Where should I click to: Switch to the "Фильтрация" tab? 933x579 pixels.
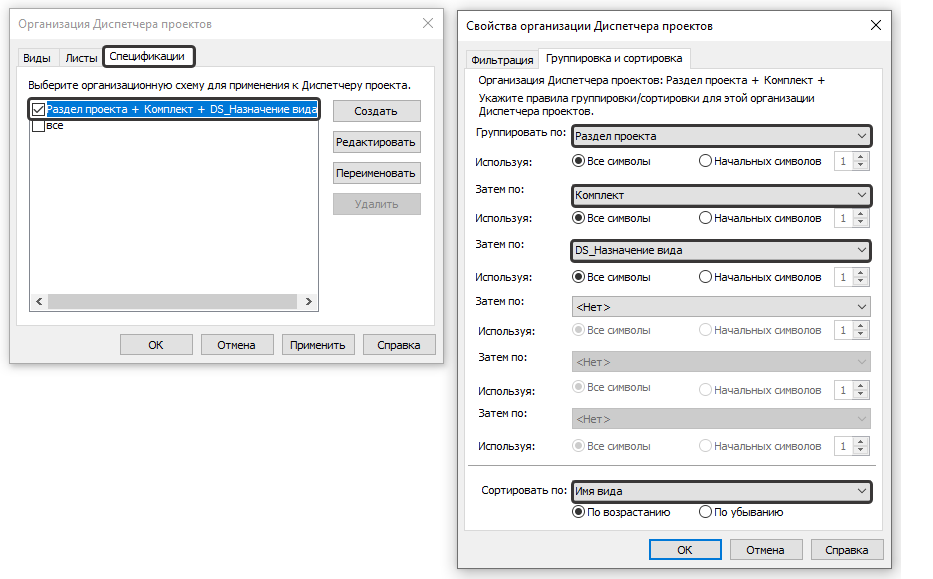click(502, 60)
